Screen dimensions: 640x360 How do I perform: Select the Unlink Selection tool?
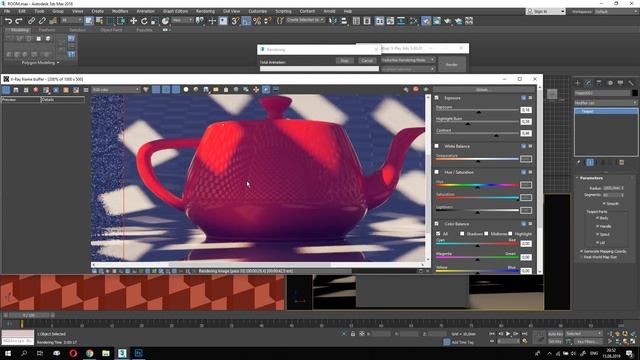[x=42, y=21]
